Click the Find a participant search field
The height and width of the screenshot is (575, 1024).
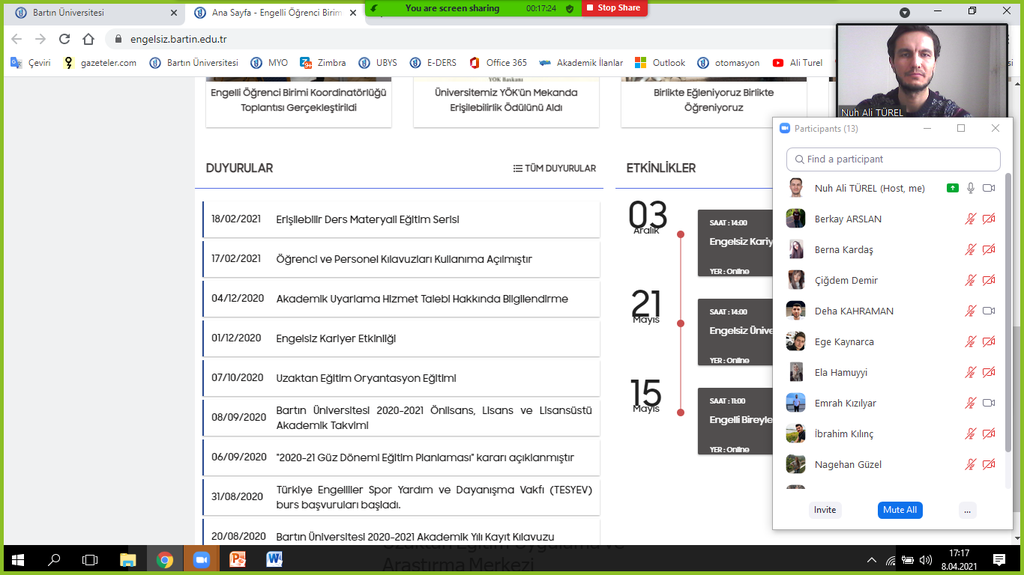pyautogui.click(x=893, y=159)
